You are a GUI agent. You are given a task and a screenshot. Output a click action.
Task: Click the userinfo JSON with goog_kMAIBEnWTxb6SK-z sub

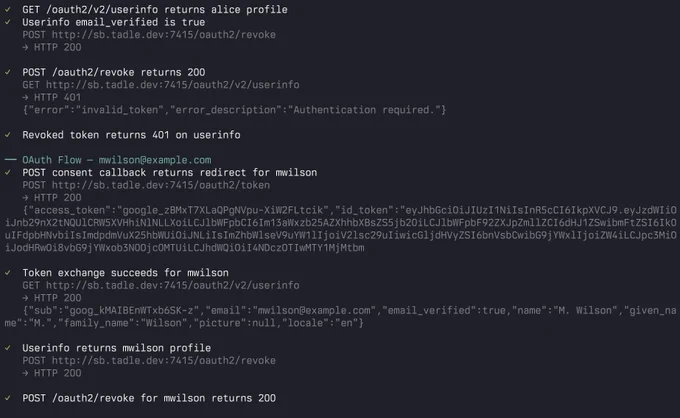[x=341, y=317]
